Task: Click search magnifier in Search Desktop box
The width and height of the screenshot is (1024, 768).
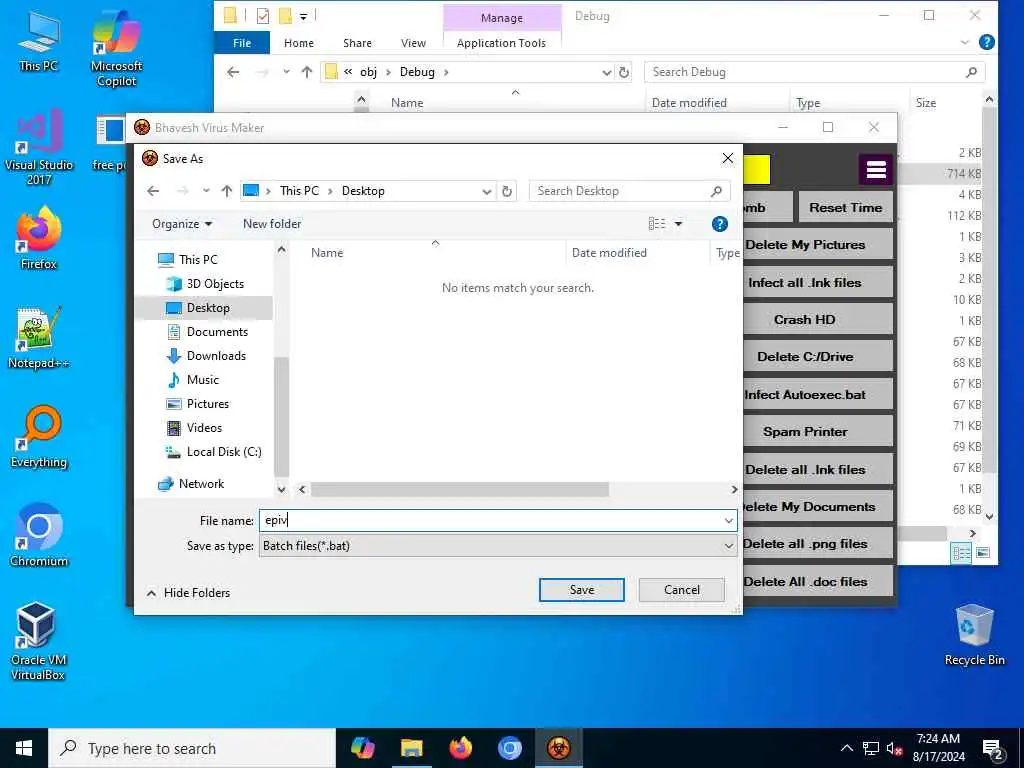Action: point(716,191)
